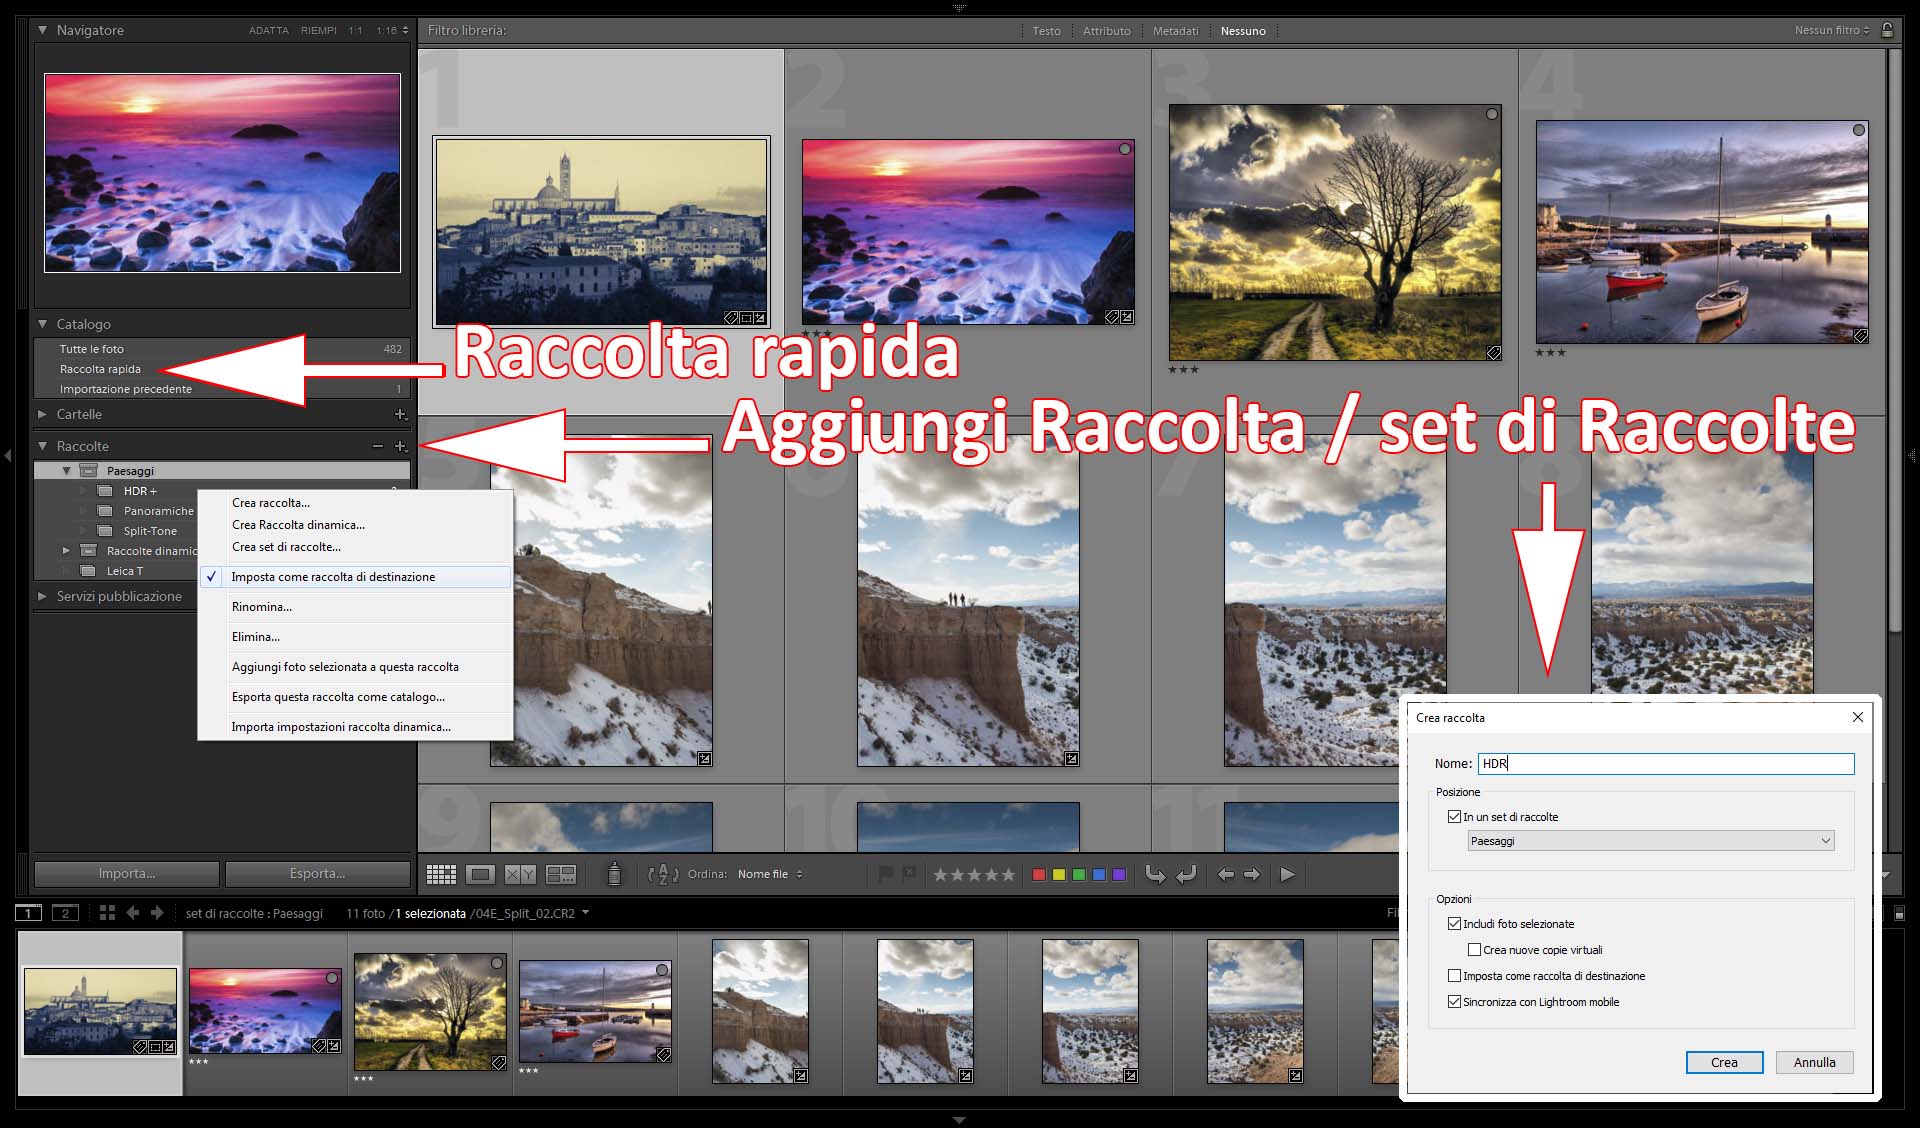The image size is (1920, 1128).
Task: Select the Metadati filter tab
Action: tap(1175, 31)
